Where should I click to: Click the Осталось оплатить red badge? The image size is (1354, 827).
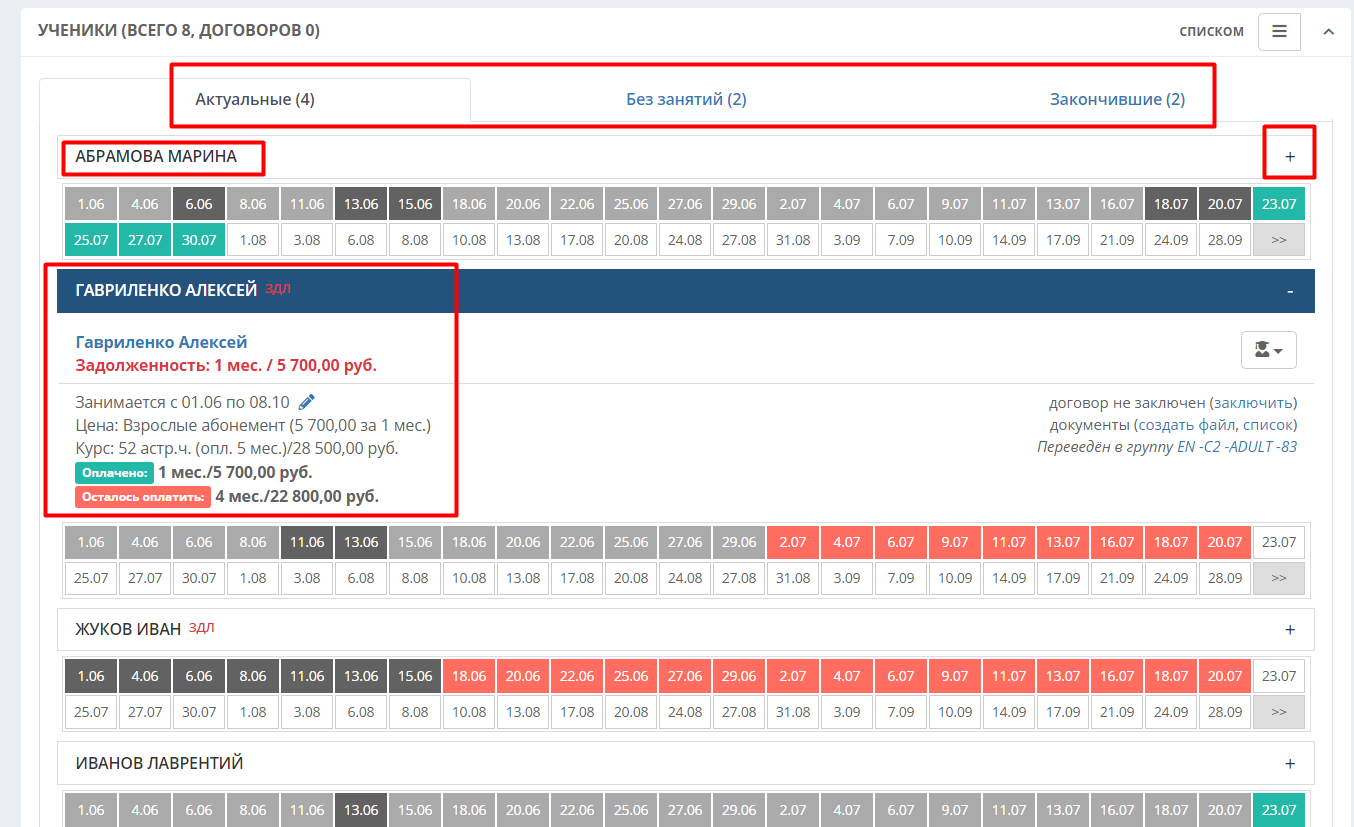coord(143,496)
